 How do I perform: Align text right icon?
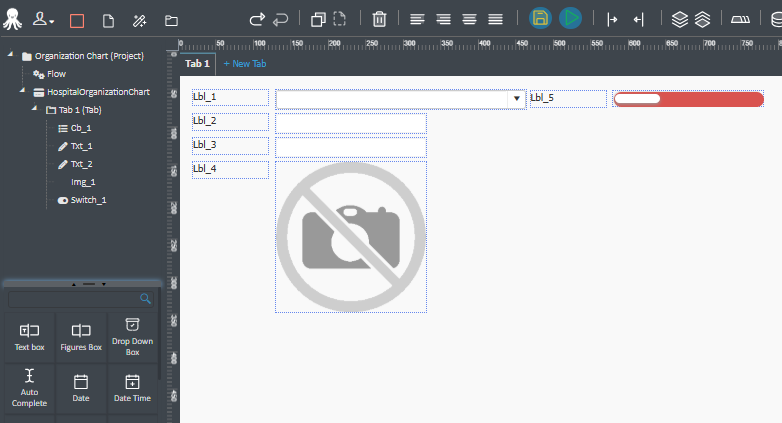(x=443, y=19)
